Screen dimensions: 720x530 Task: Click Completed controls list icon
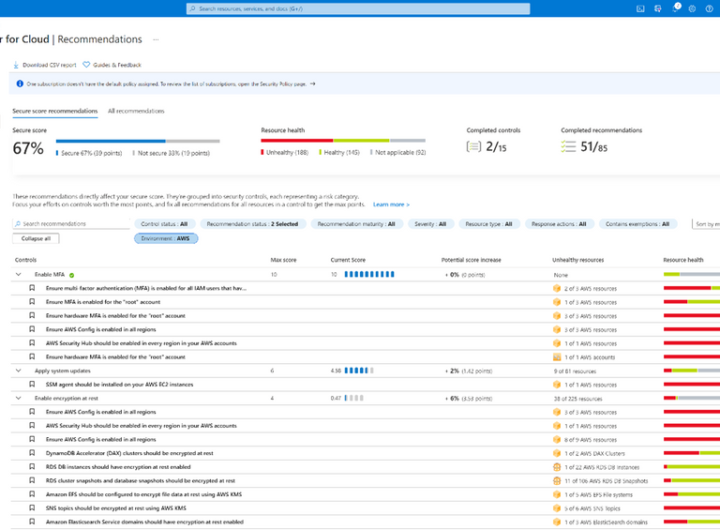click(x=473, y=147)
